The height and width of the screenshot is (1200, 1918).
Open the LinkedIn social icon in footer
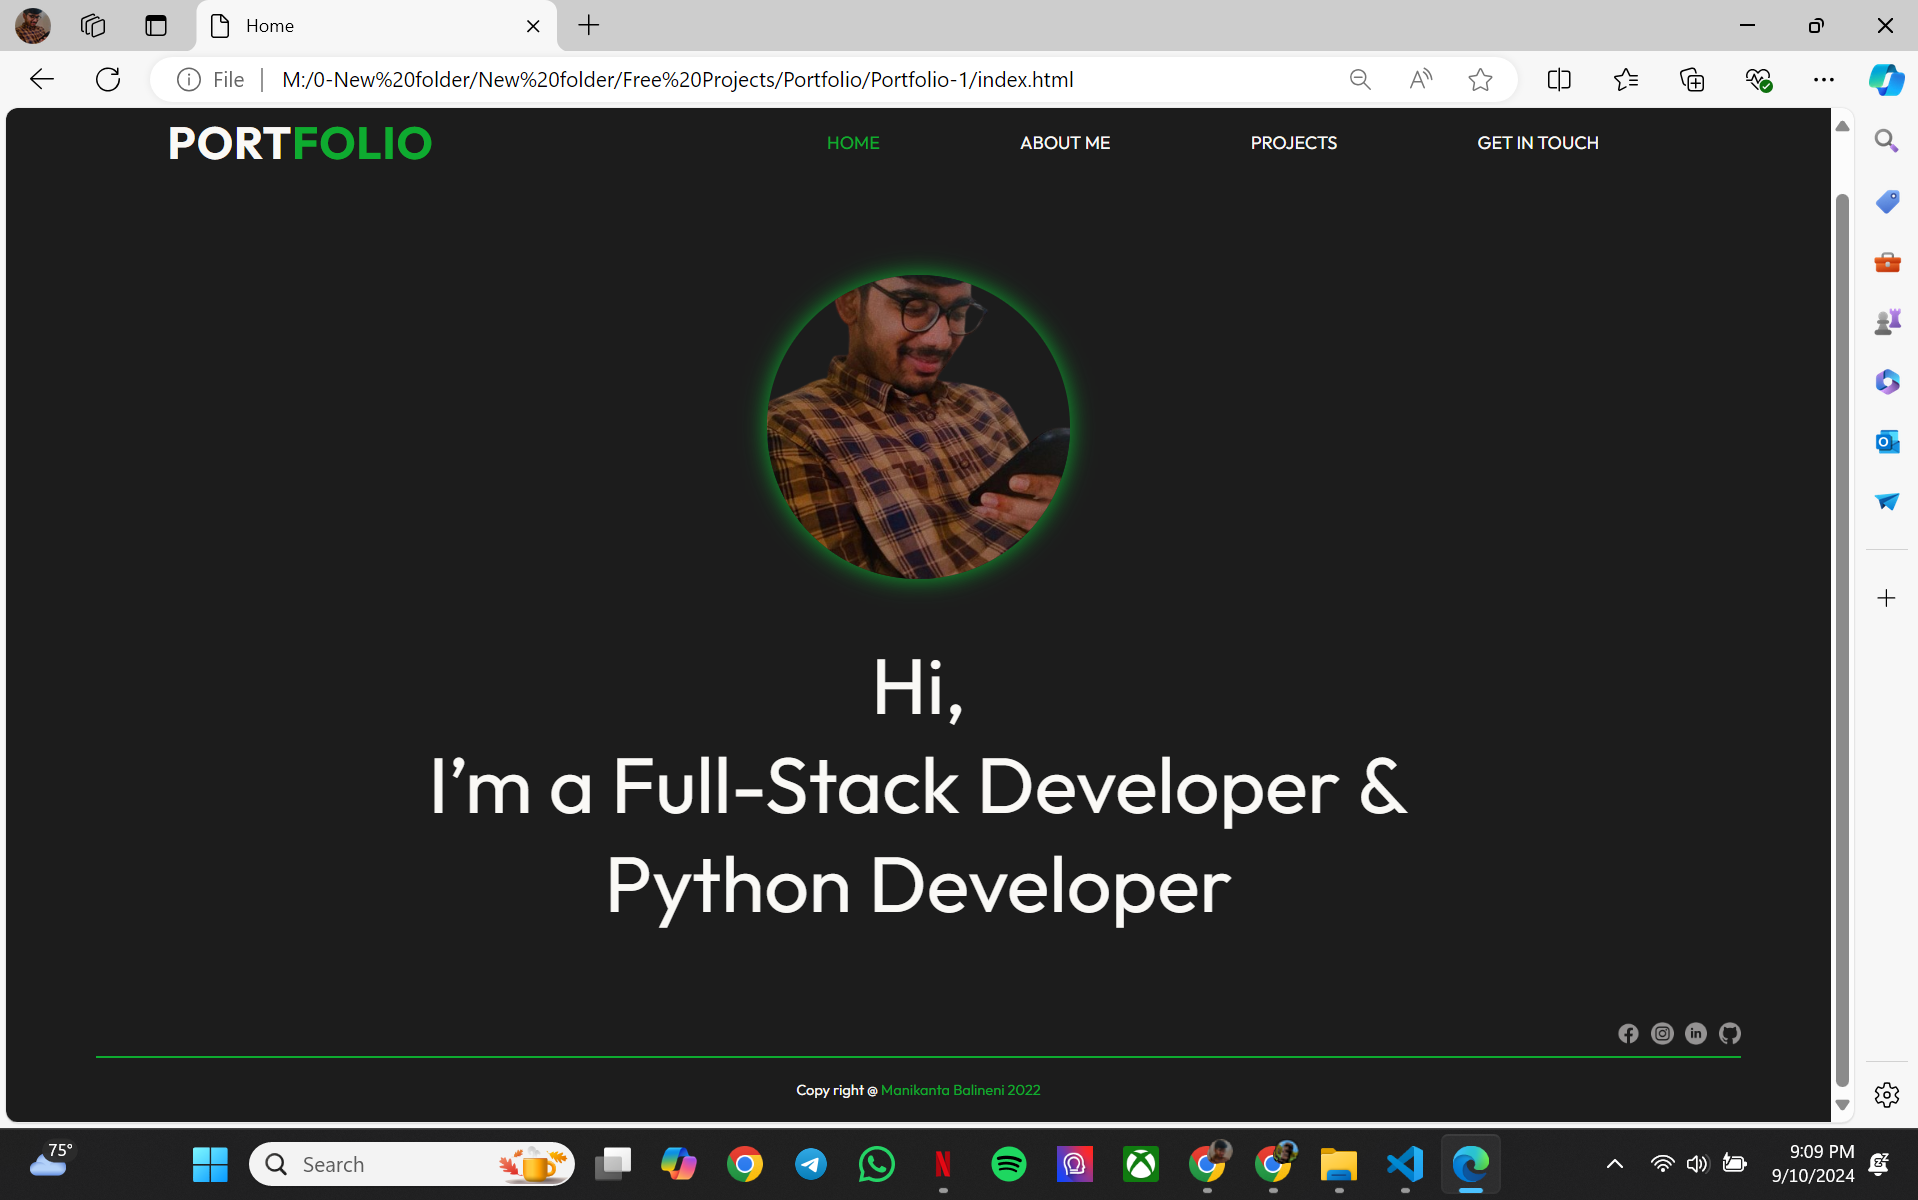click(1696, 1033)
